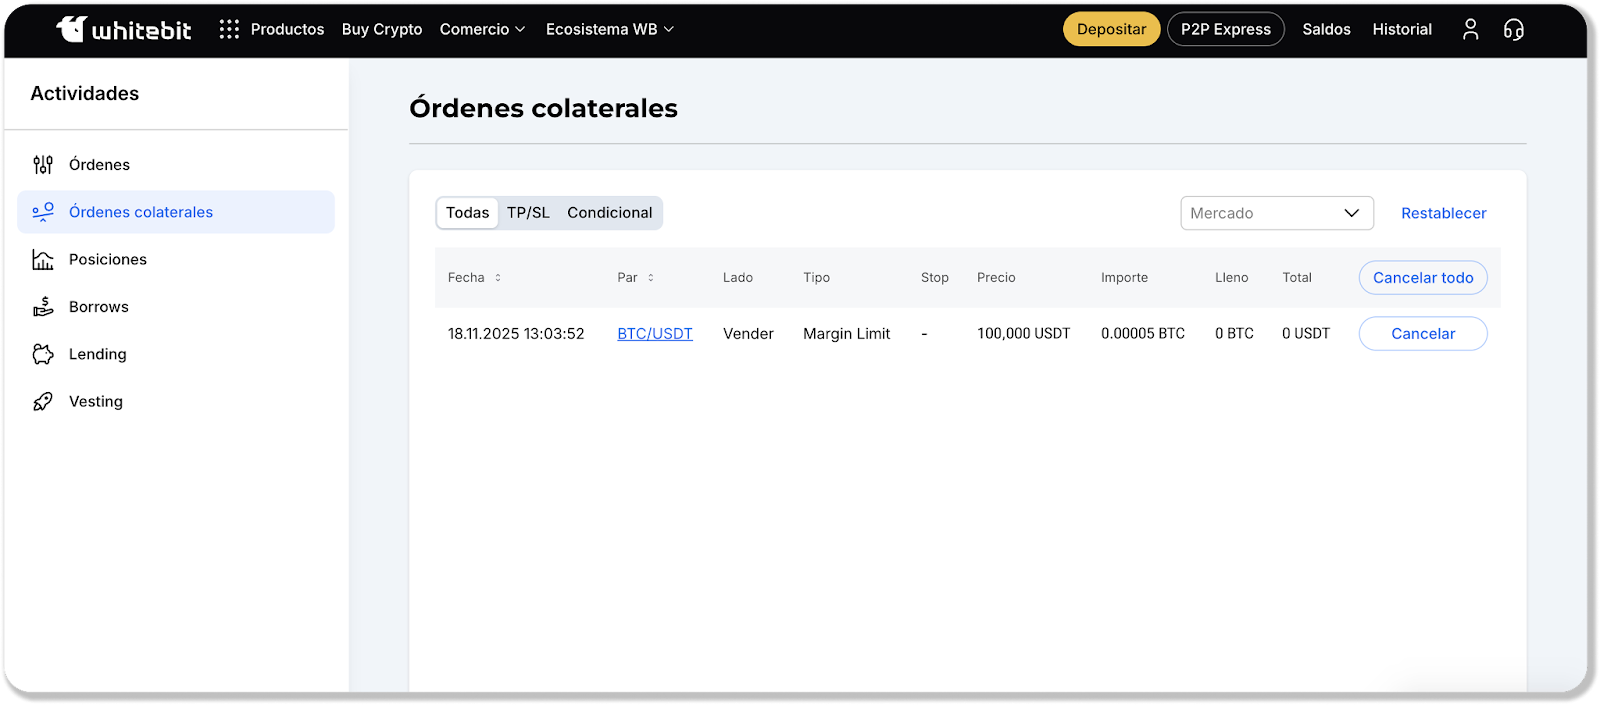This screenshot has width=1600, height=705.
Task: Click the Borrows hand-with-dollar icon
Action: click(43, 307)
